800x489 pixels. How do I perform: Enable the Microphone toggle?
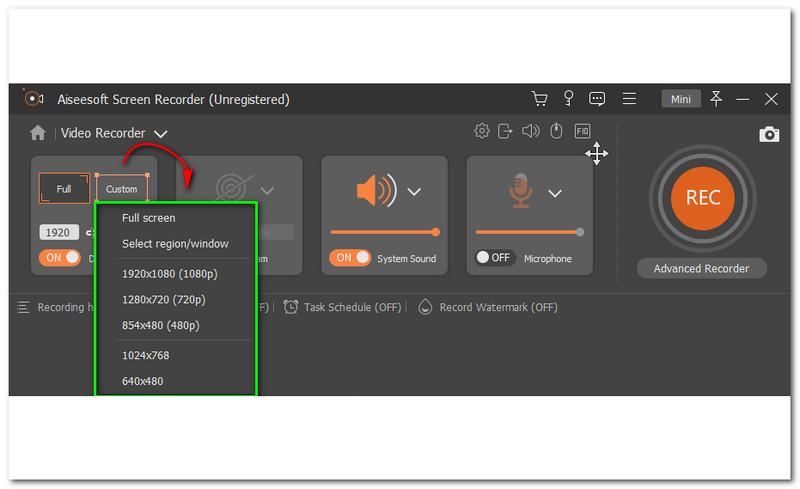(x=495, y=258)
